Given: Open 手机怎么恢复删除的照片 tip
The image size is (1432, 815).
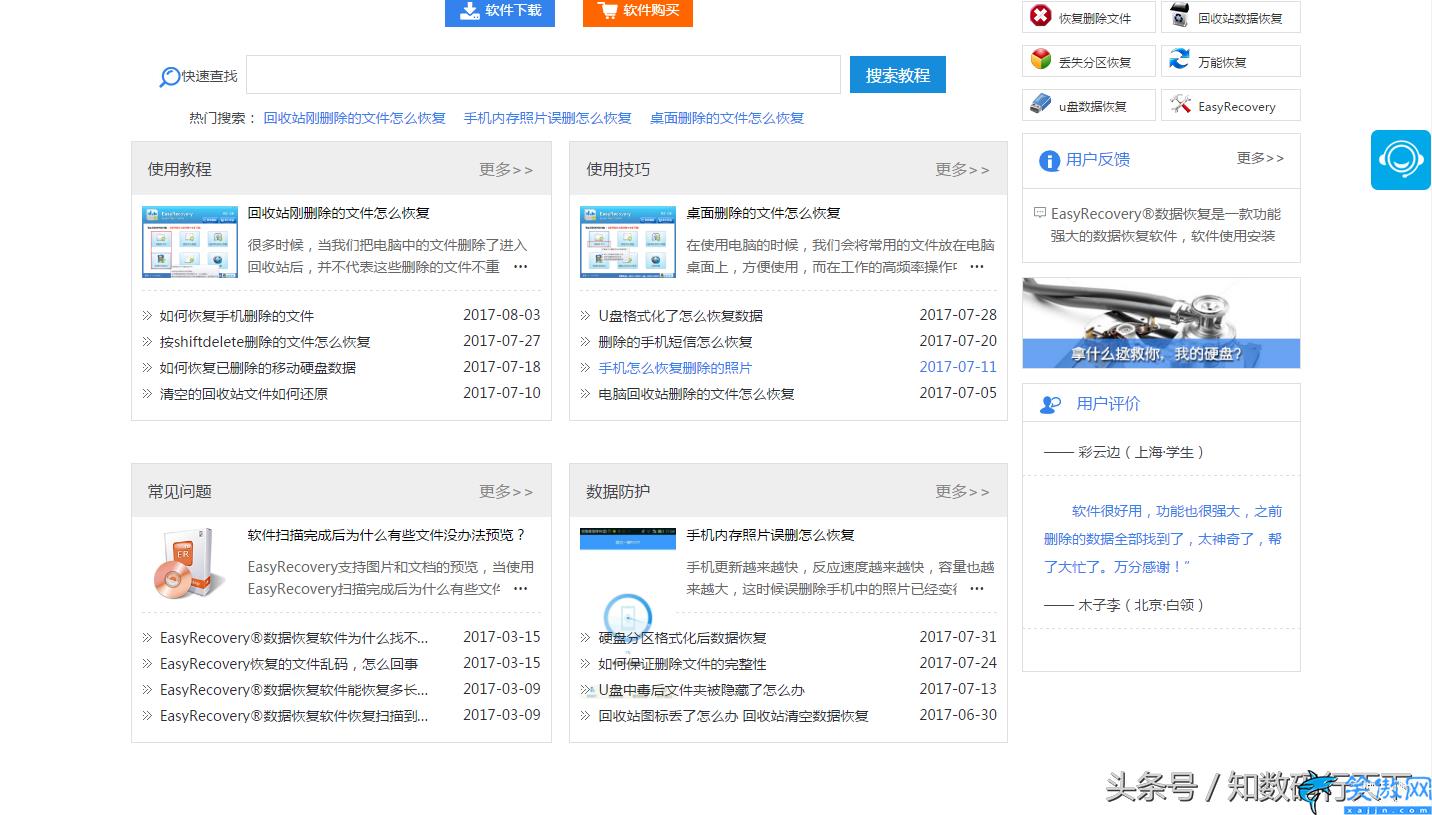Looking at the screenshot, I should [675, 368].
